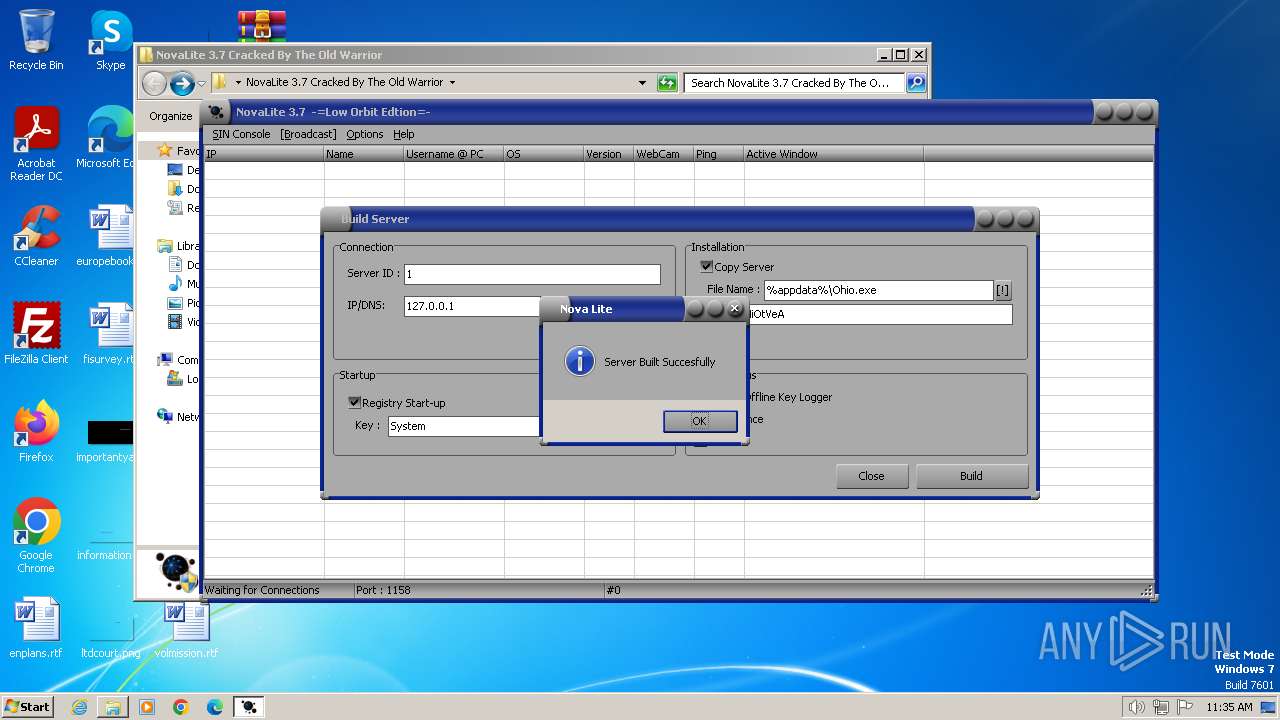Click the FileZilla Client desktop icon
This screenshot has height=720, width=1280.
(x=36, y=333)
